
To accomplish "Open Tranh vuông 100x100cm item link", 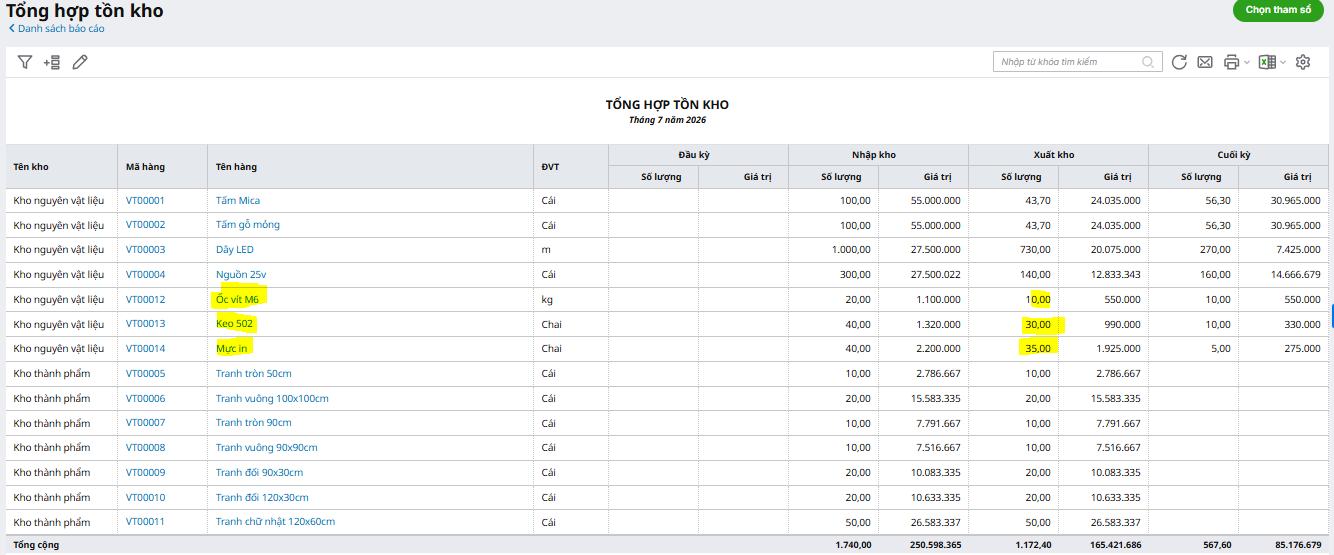I will pos(272,399).
